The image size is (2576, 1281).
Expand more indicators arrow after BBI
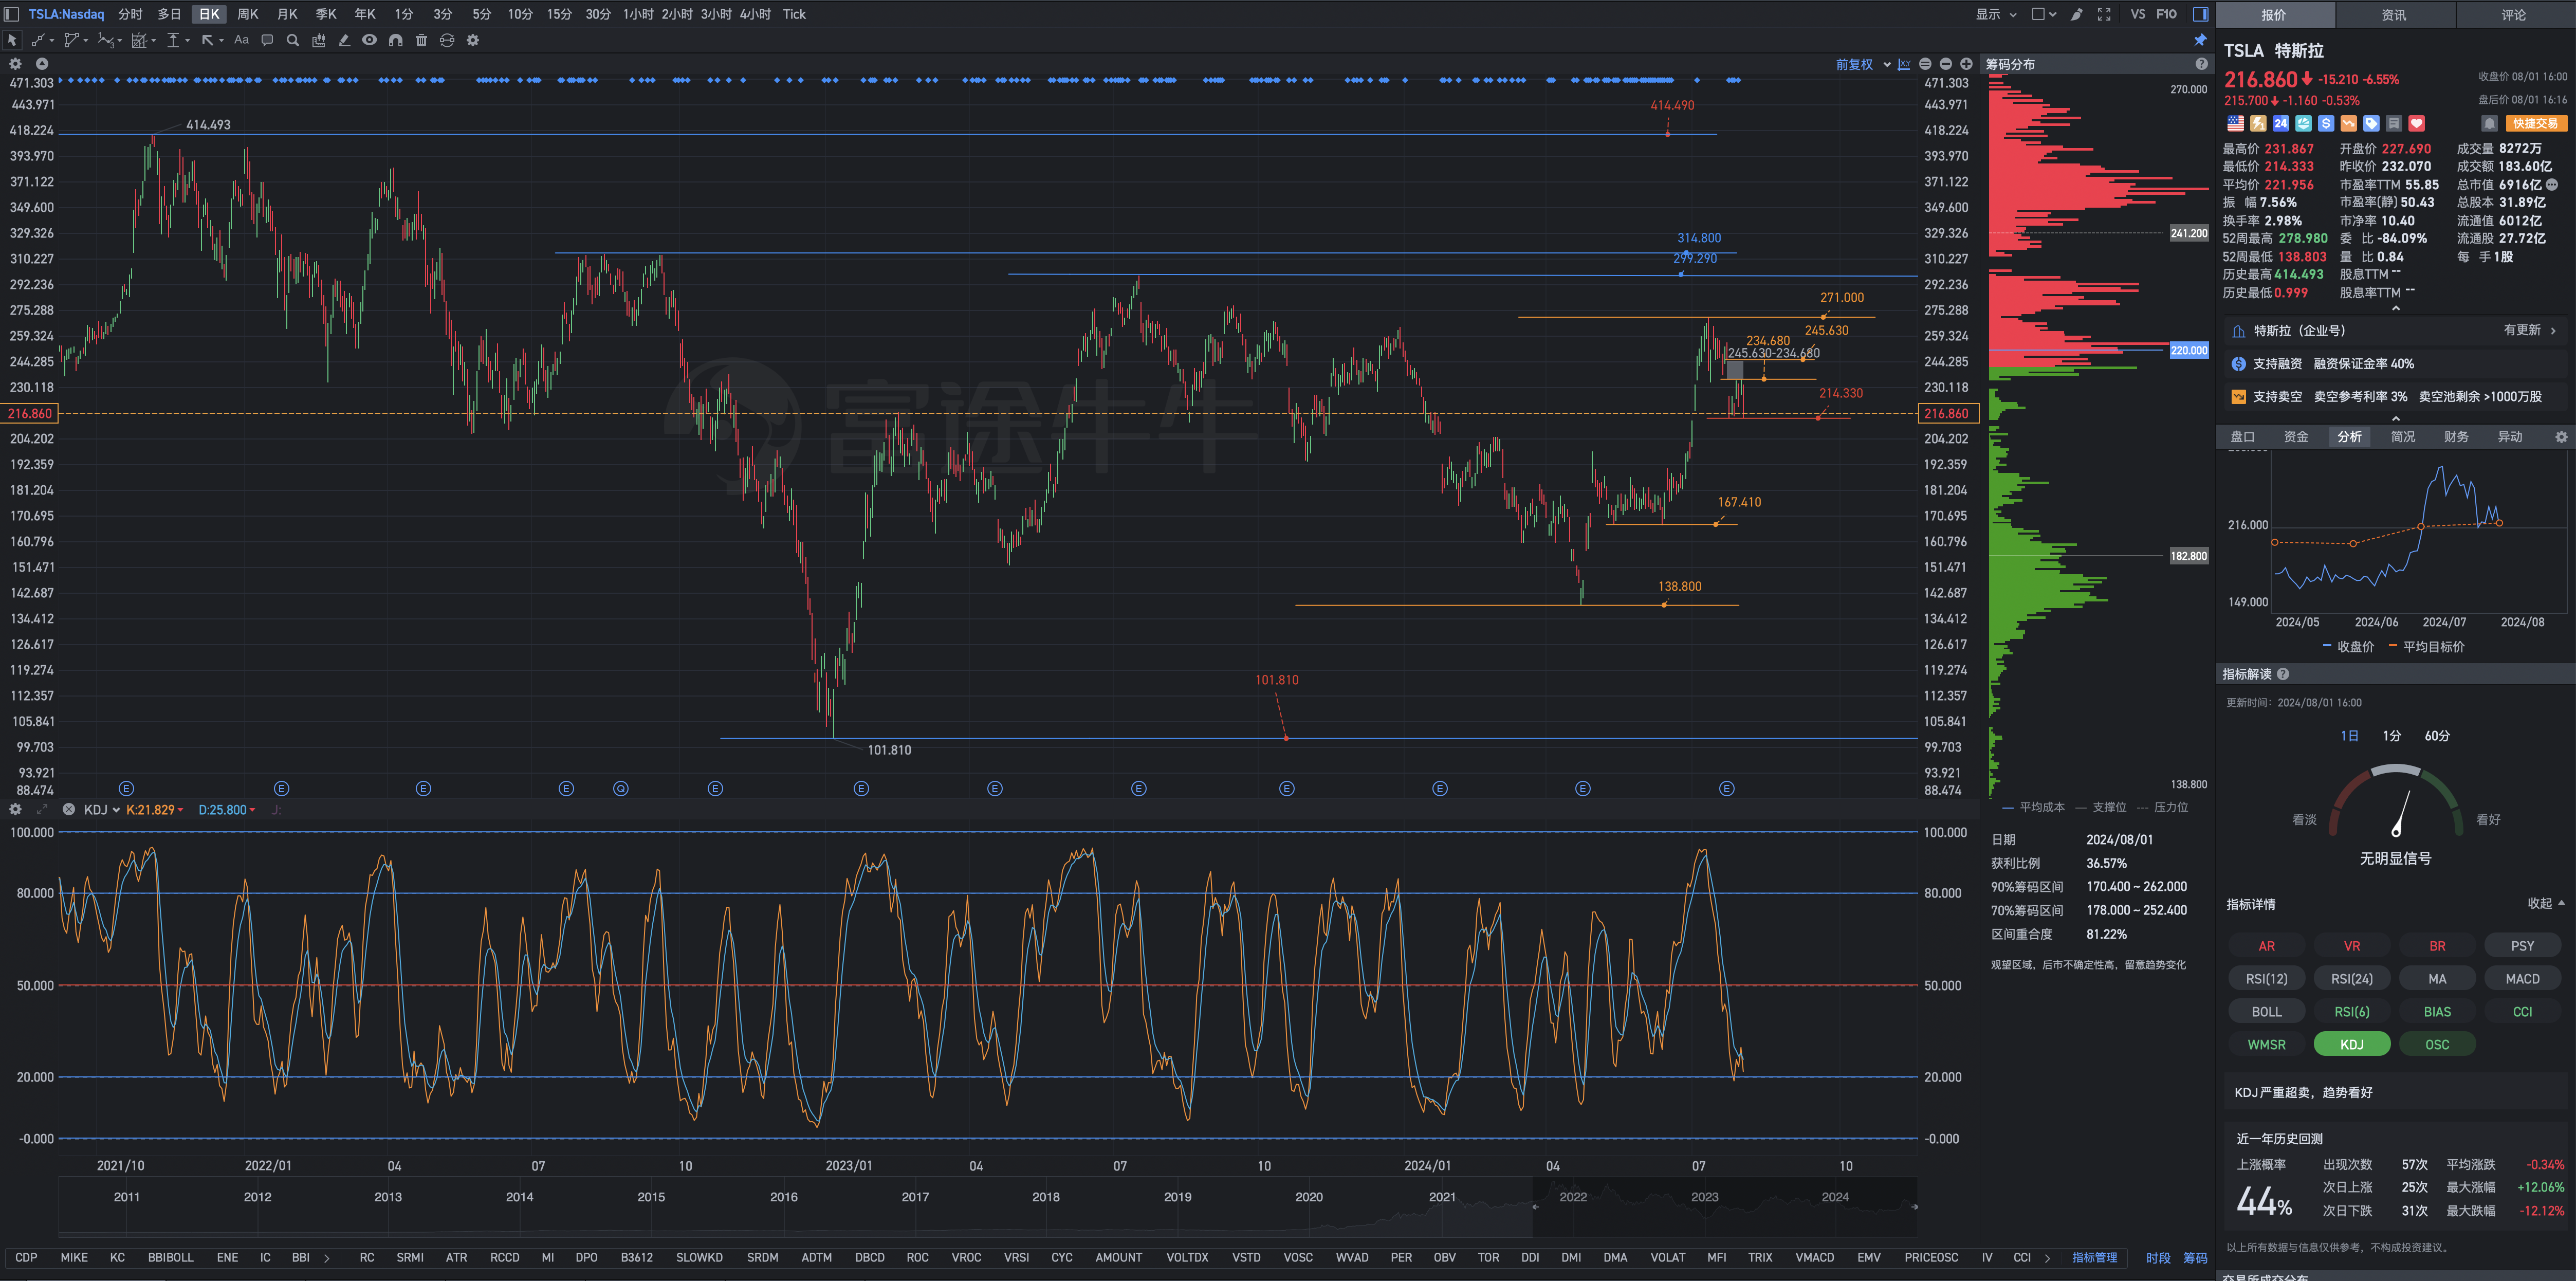327,1258
